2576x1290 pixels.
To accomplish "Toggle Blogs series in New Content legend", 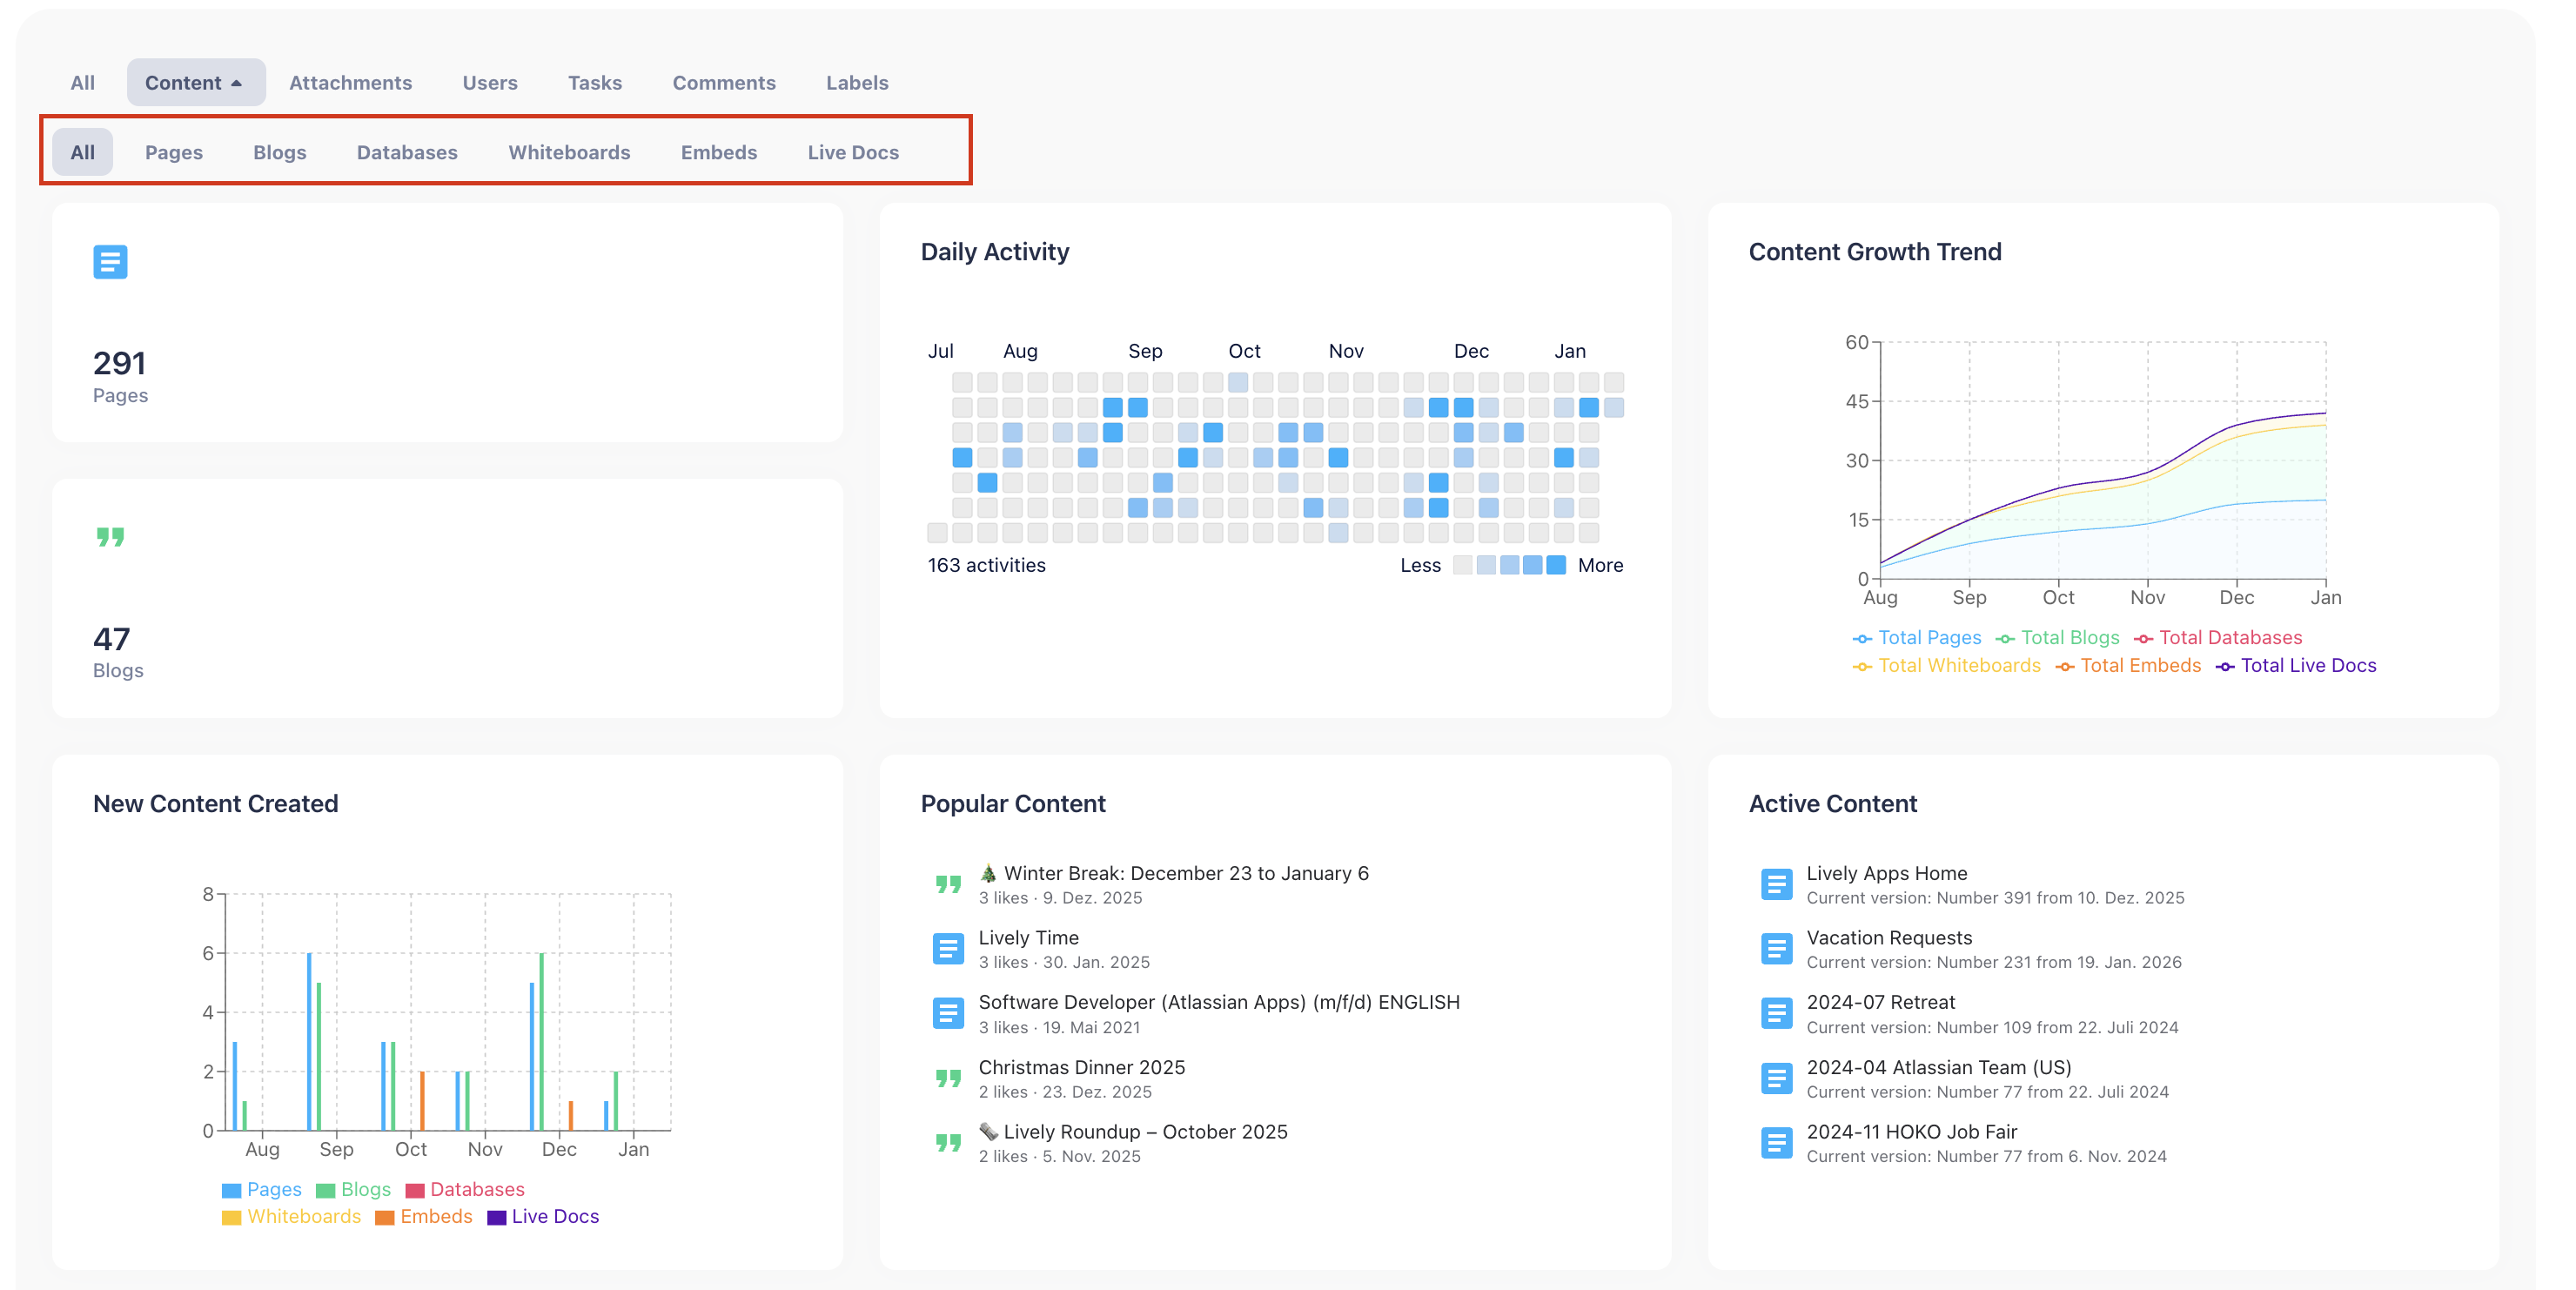I will [353, 1189].
